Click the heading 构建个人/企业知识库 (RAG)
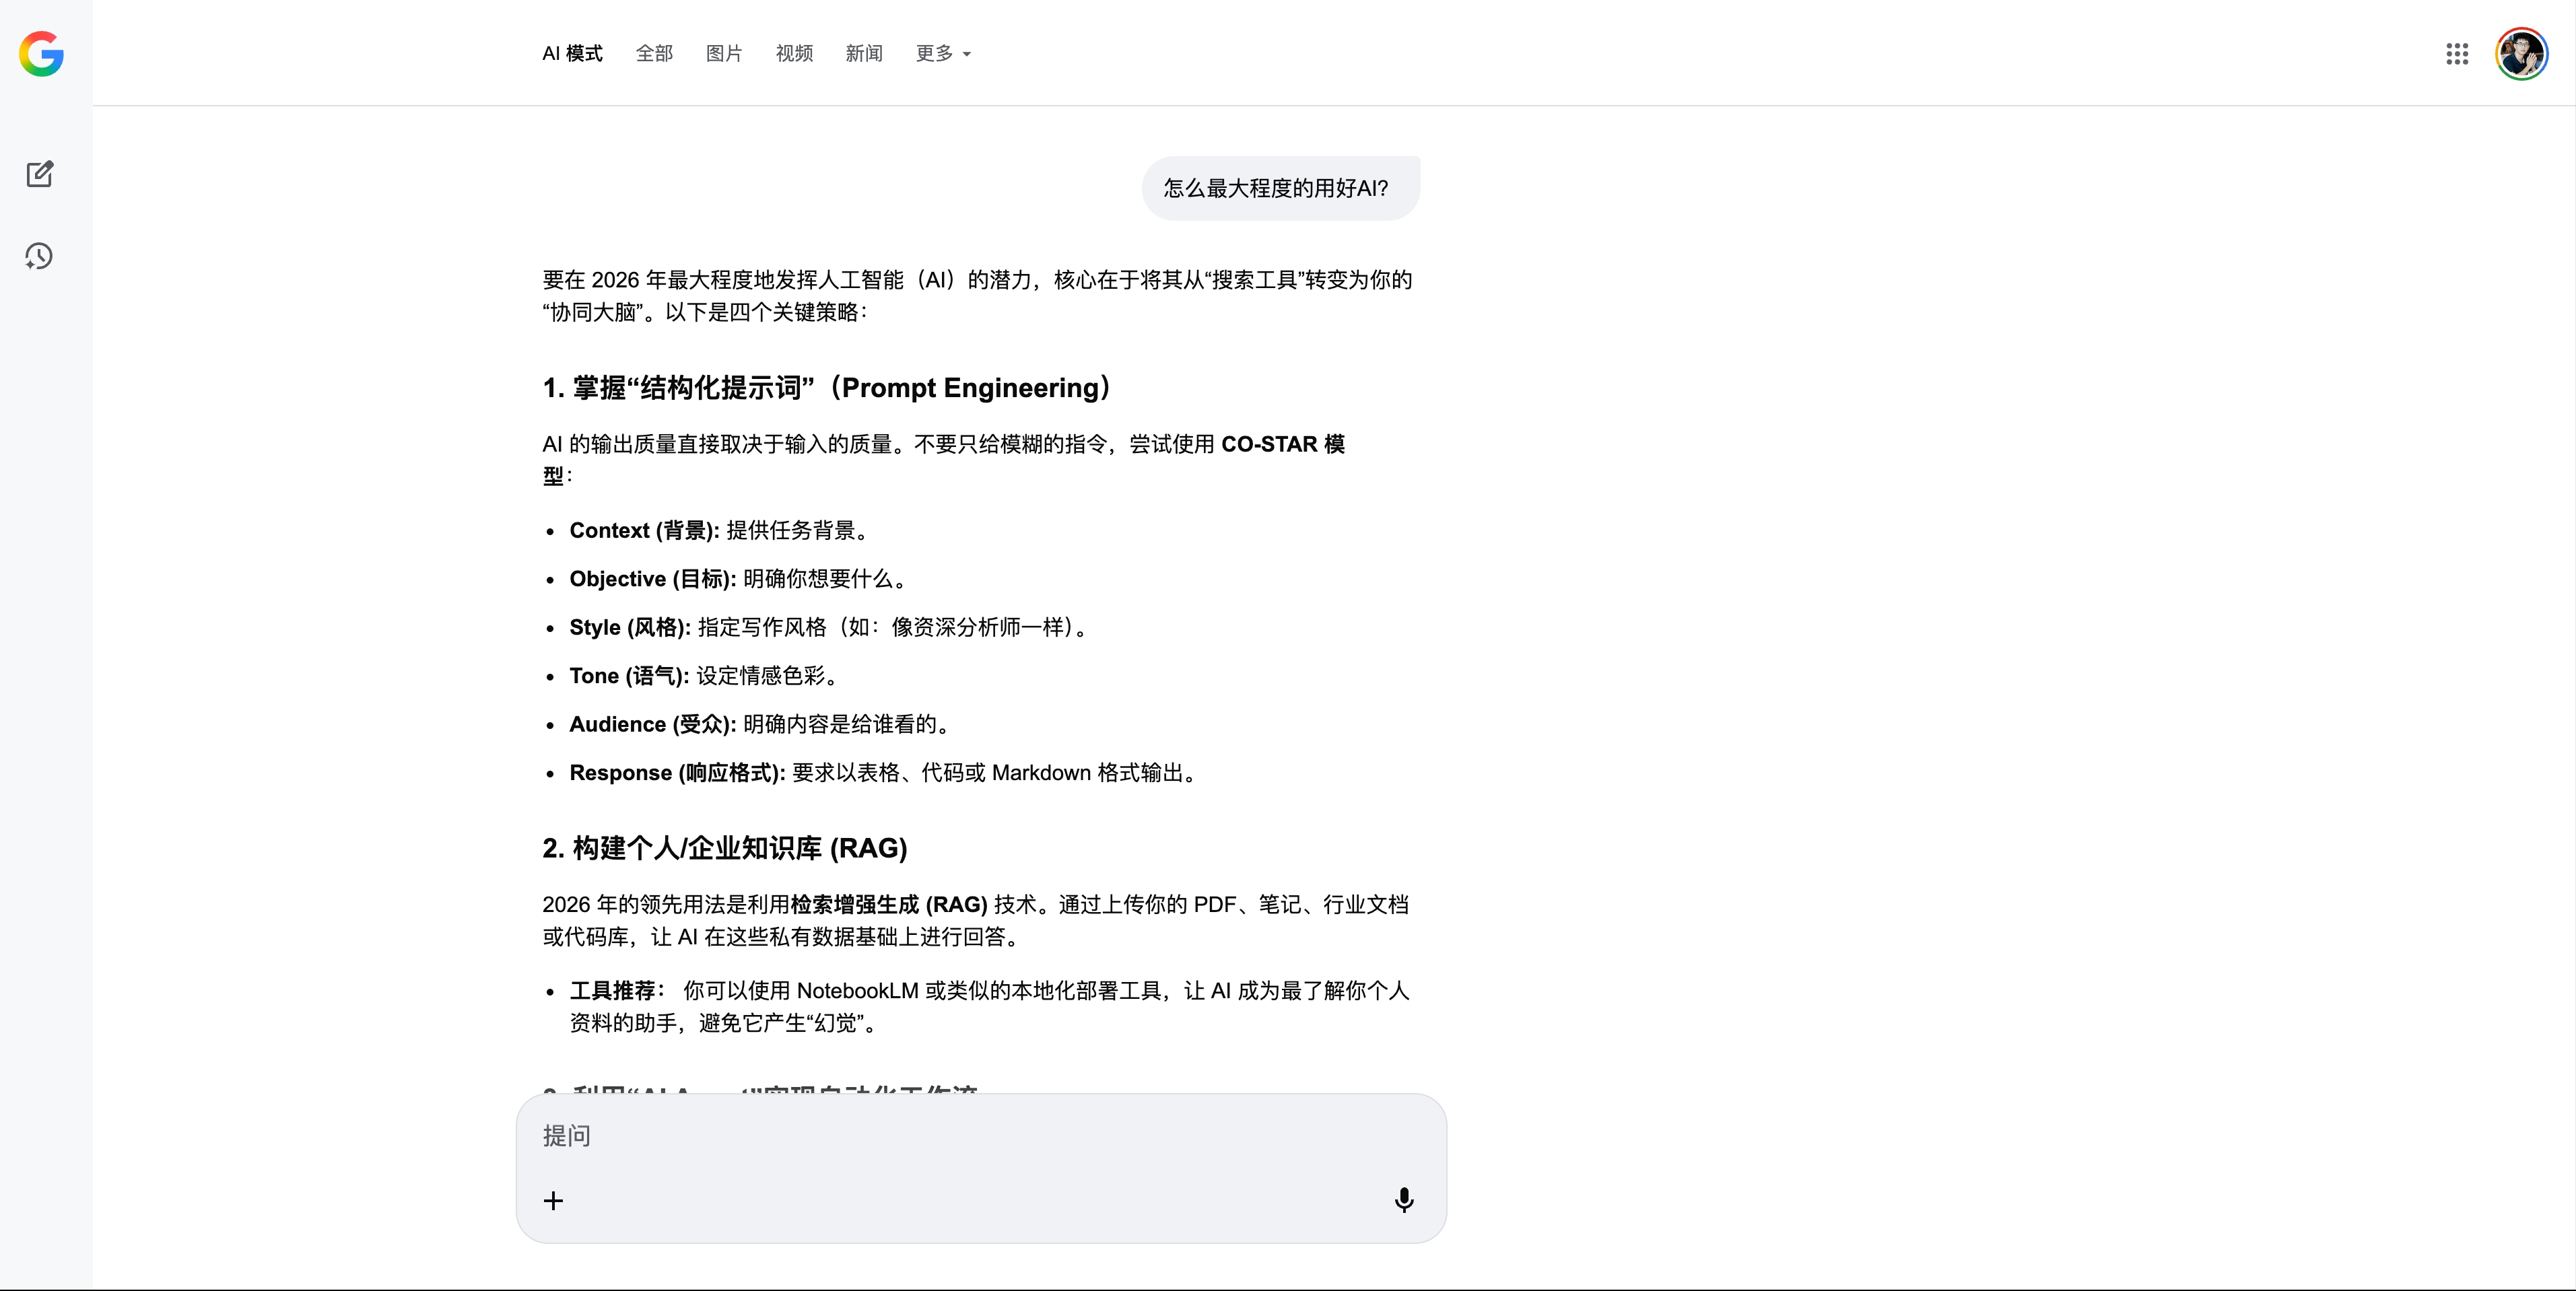2576x1291 pixels. (x=725, y=848)
